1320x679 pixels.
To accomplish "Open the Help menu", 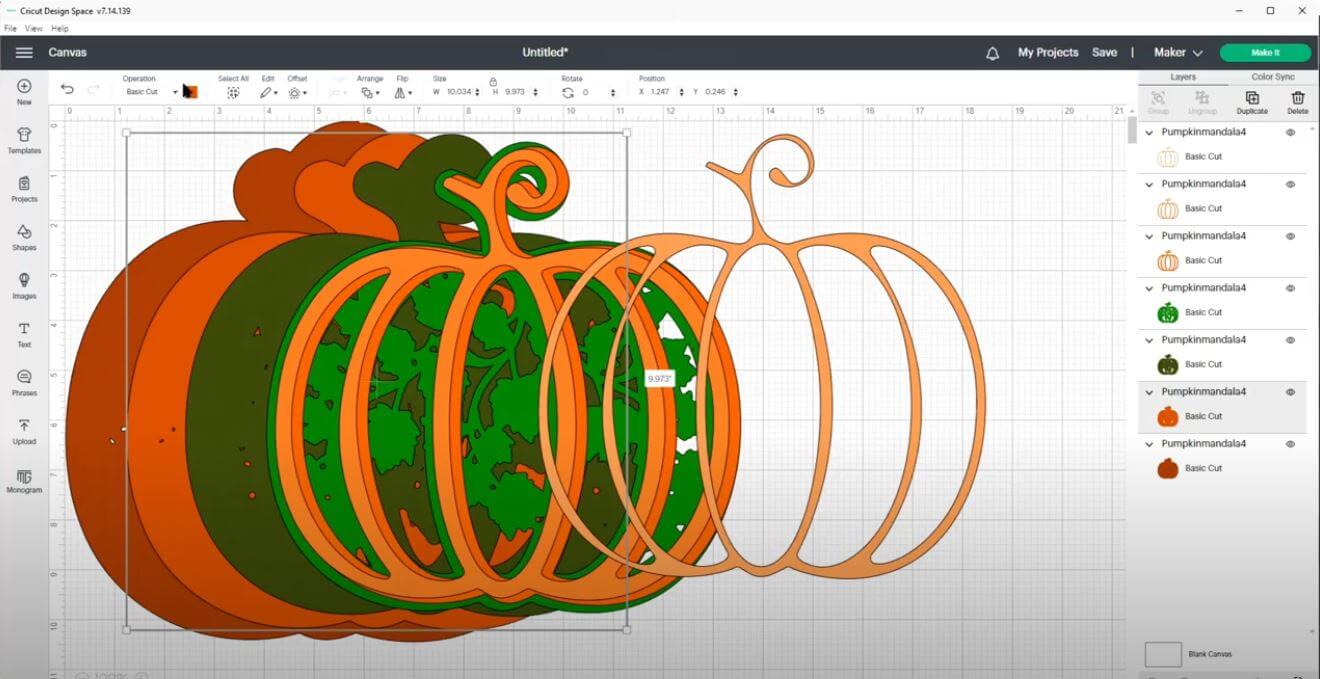I will tap(59, 28).
